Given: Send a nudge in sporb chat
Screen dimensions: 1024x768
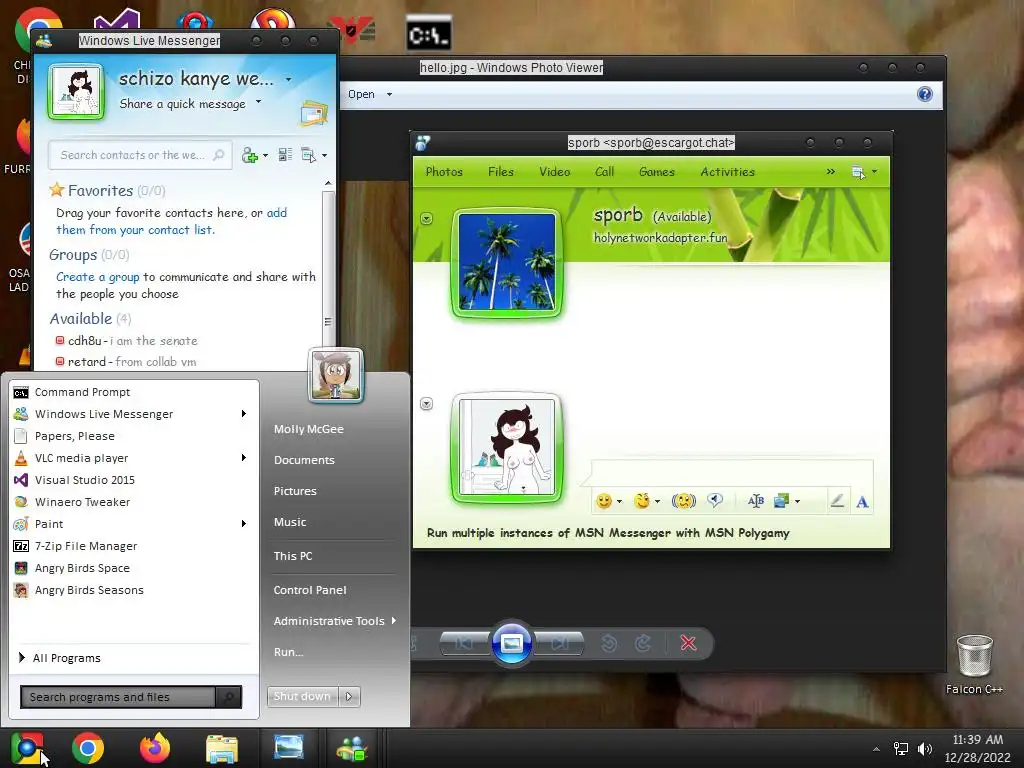Looking at the screenshot, I should pos(684,501).
